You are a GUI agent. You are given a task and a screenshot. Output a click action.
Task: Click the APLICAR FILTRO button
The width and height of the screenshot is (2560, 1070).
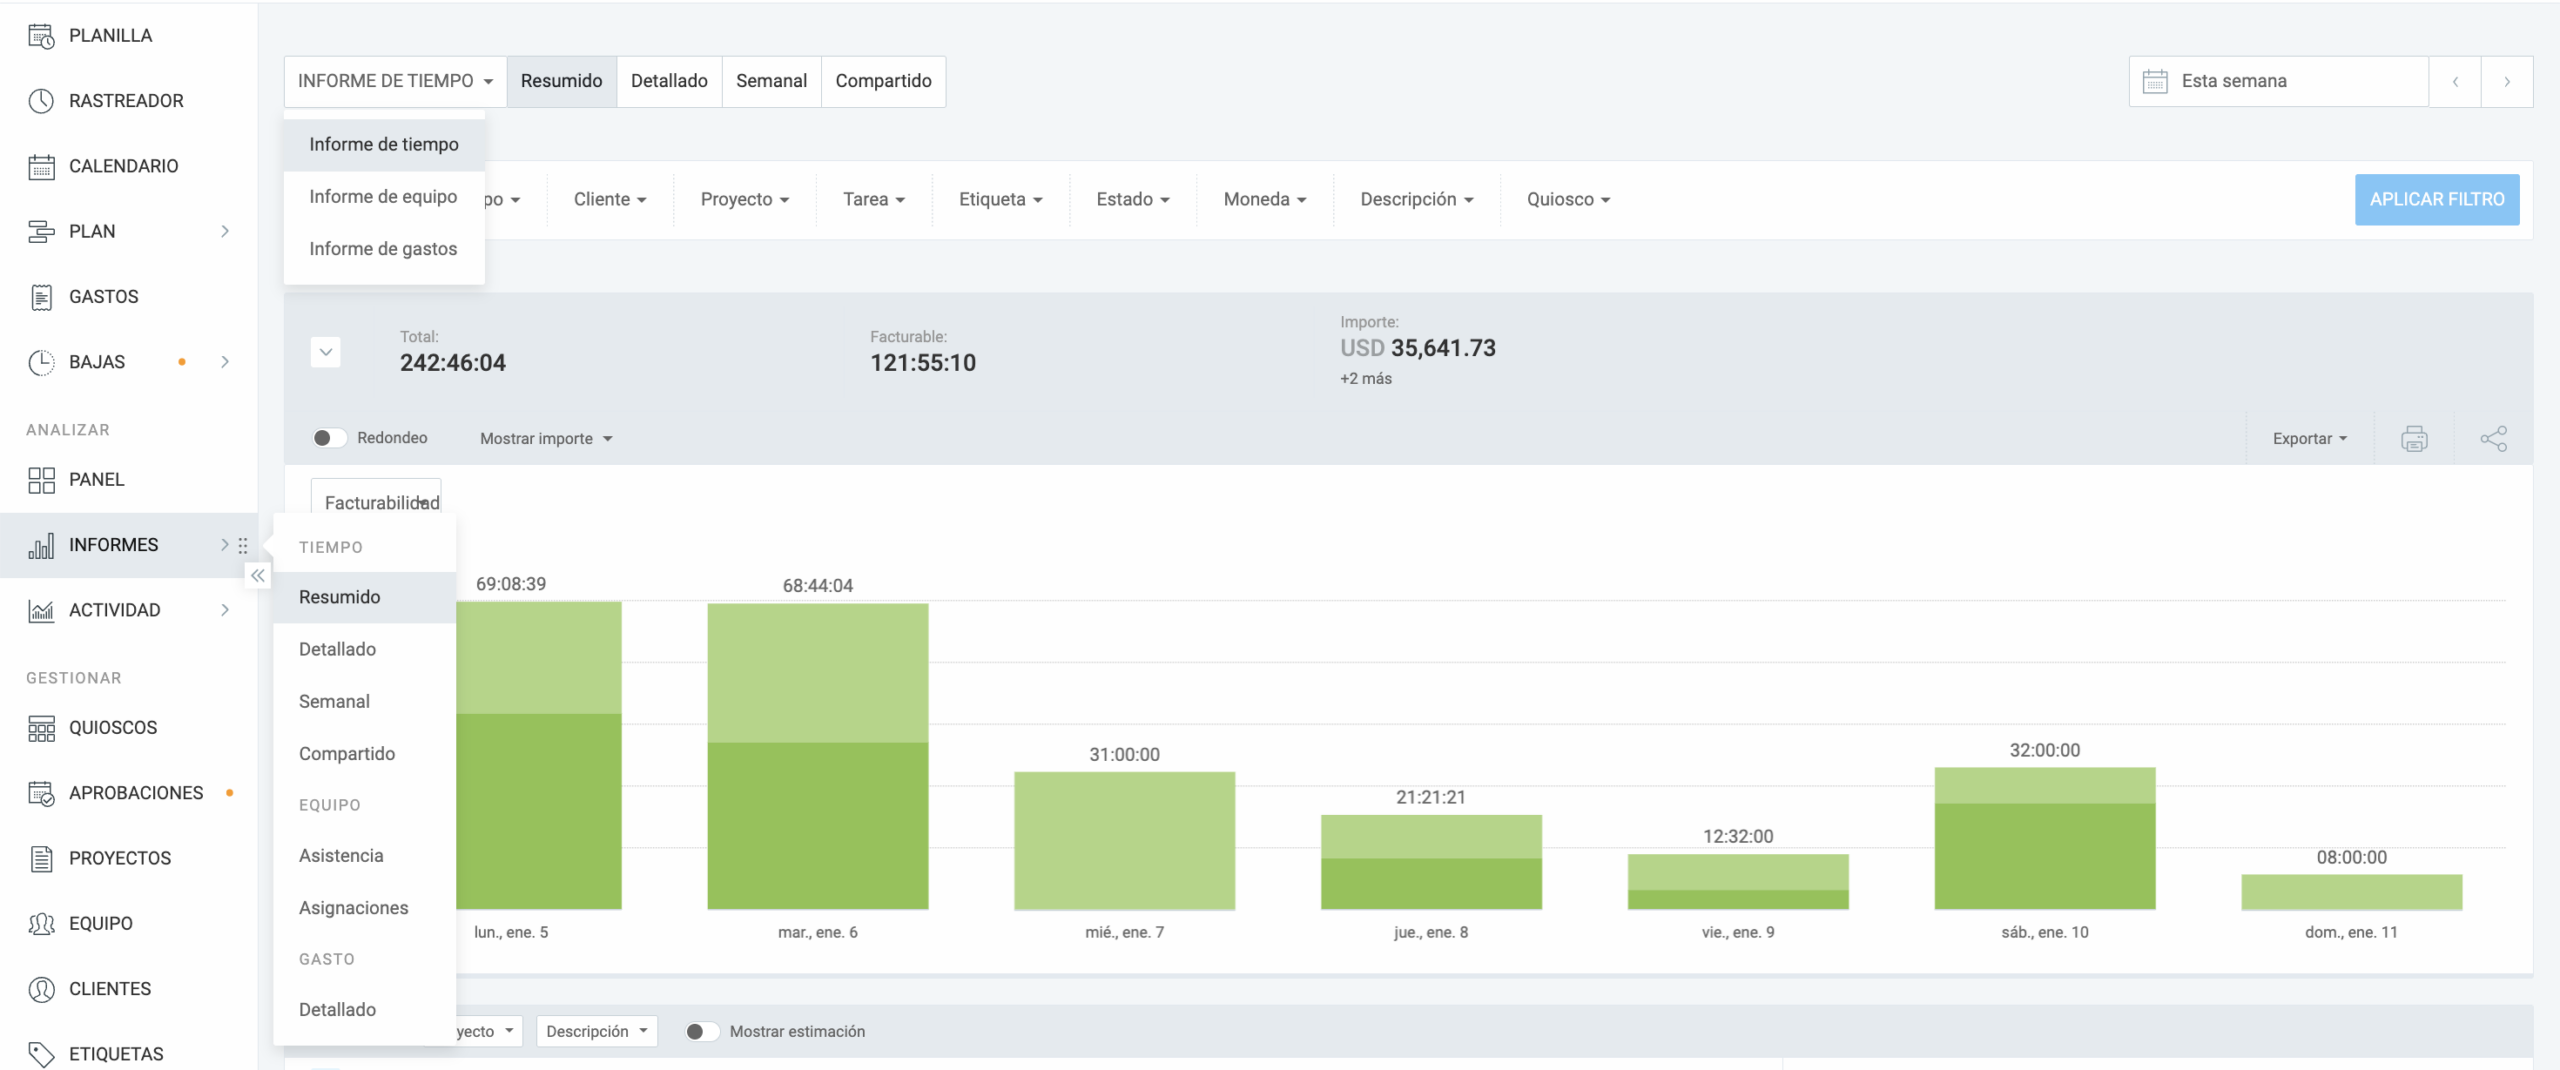click(x=2436, y=199)
